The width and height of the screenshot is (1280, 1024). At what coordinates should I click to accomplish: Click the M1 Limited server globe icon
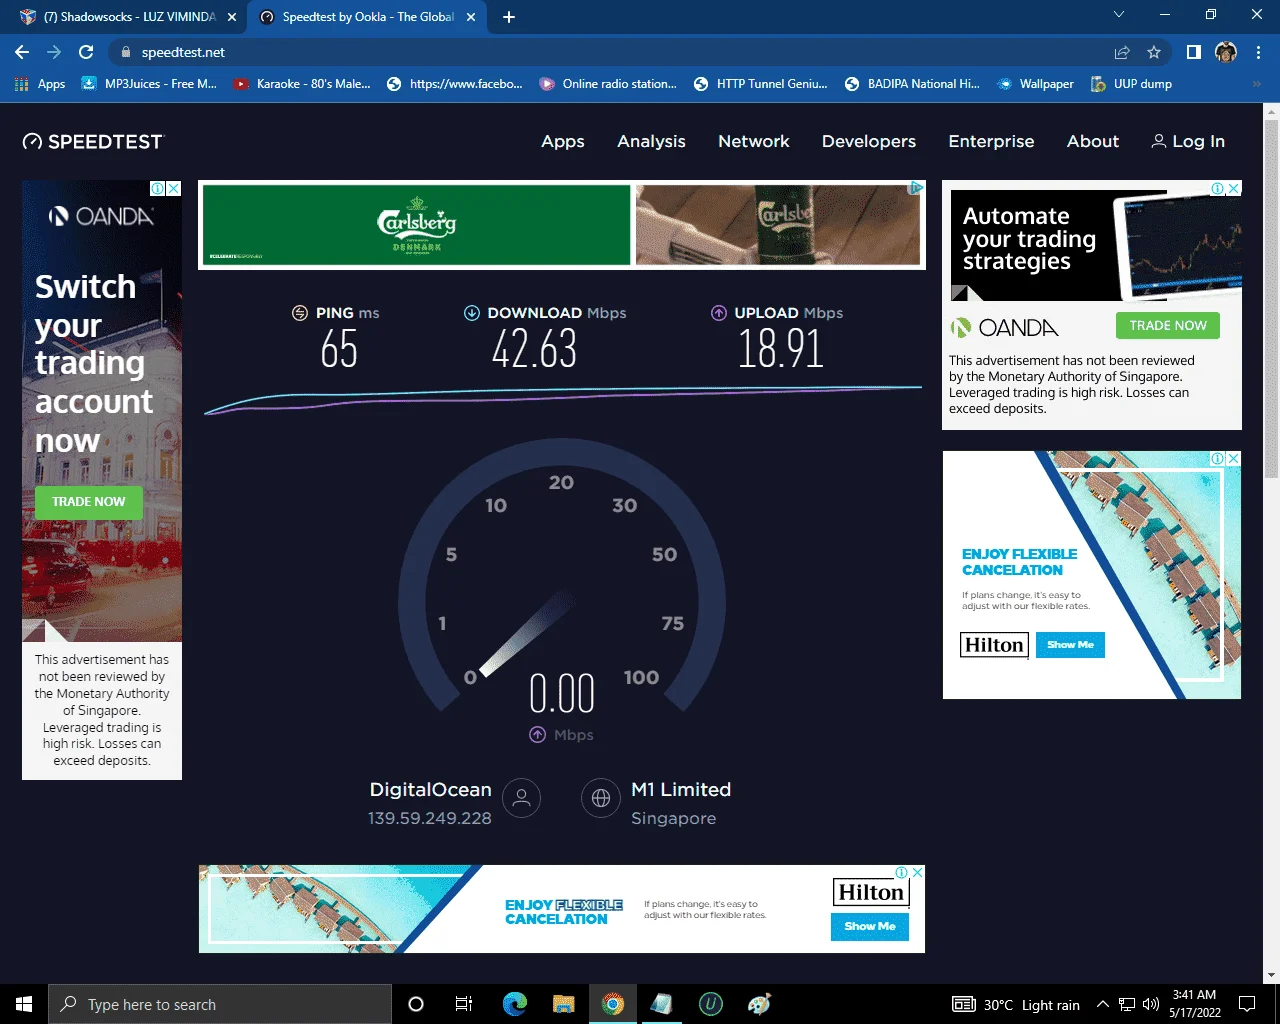[x=601, y=798]
